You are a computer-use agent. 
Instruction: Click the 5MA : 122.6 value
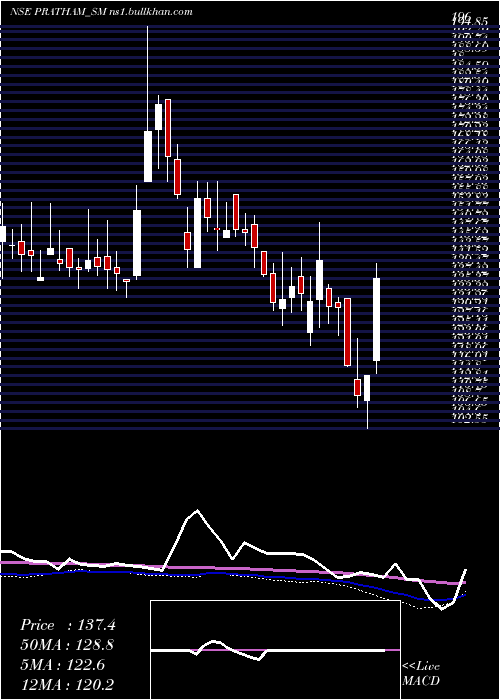point(62,665)
